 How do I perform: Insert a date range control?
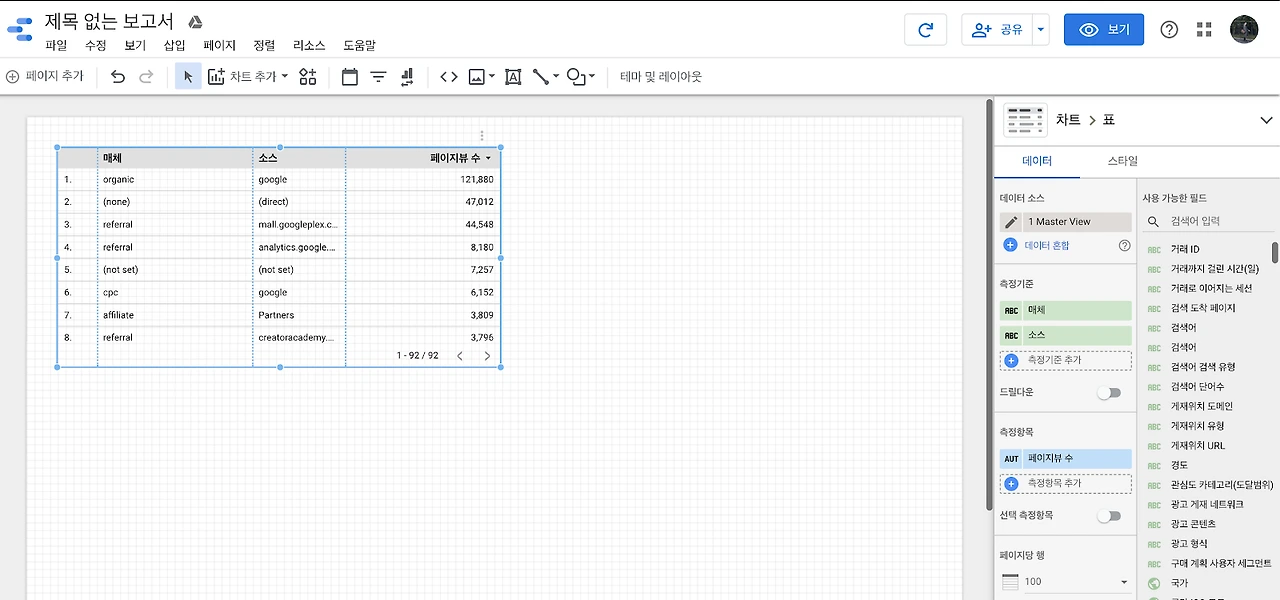(x=350, y=76)
